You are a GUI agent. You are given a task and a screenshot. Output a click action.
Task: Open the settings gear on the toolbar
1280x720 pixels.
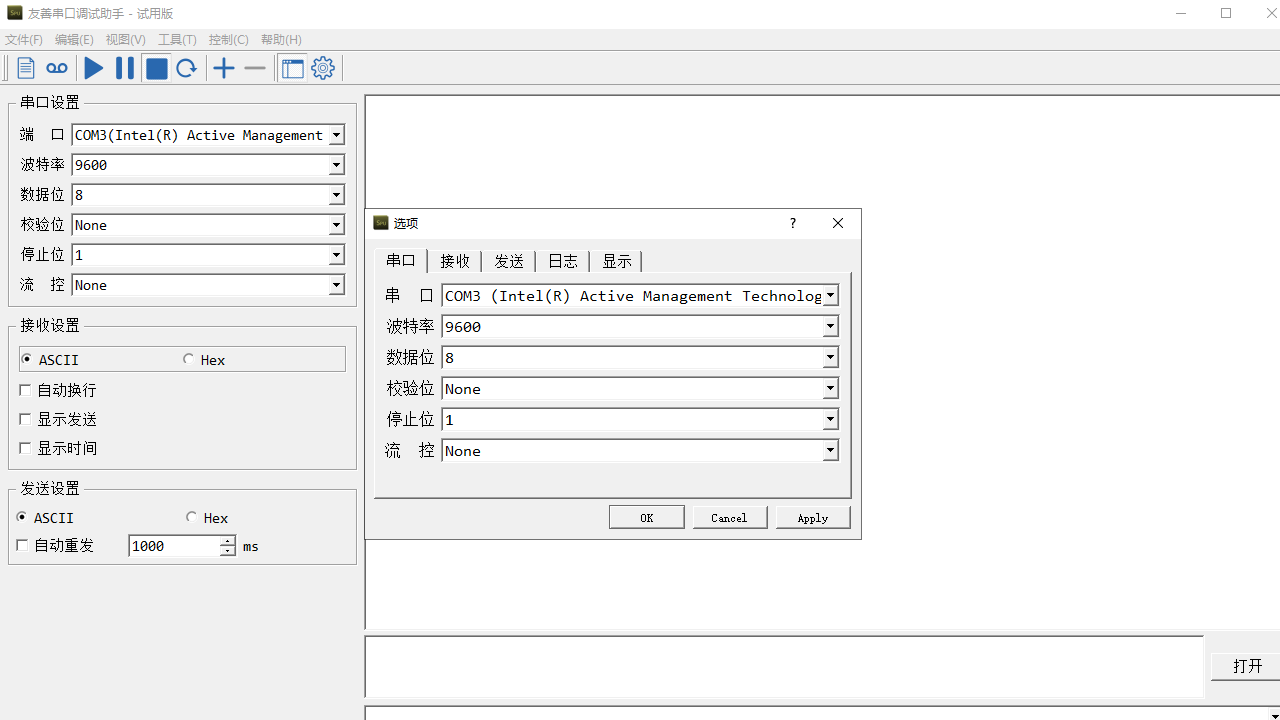coord(322,68)
